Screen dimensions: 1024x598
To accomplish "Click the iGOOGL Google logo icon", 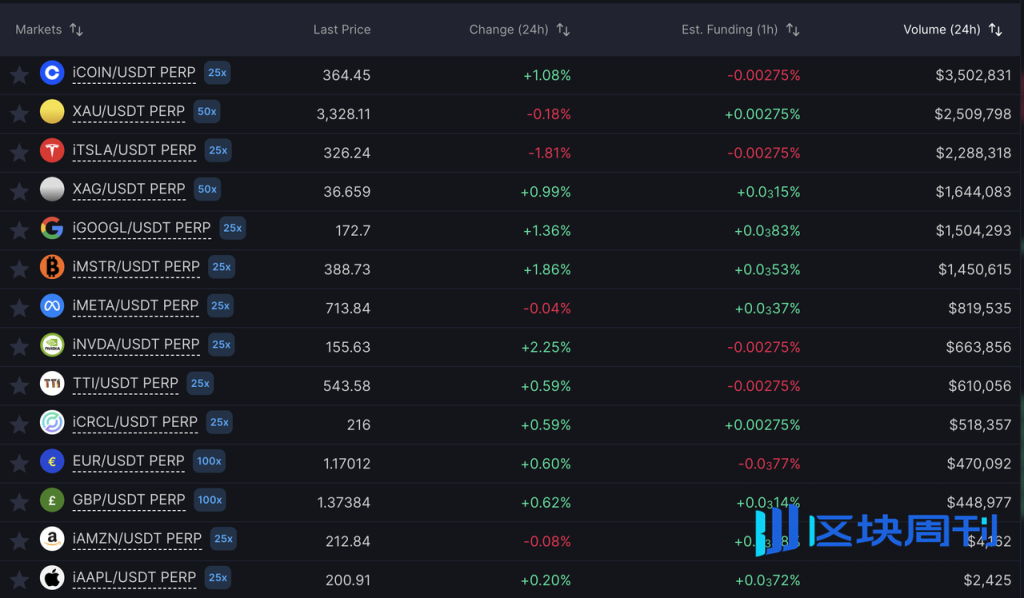I will 52,228.
